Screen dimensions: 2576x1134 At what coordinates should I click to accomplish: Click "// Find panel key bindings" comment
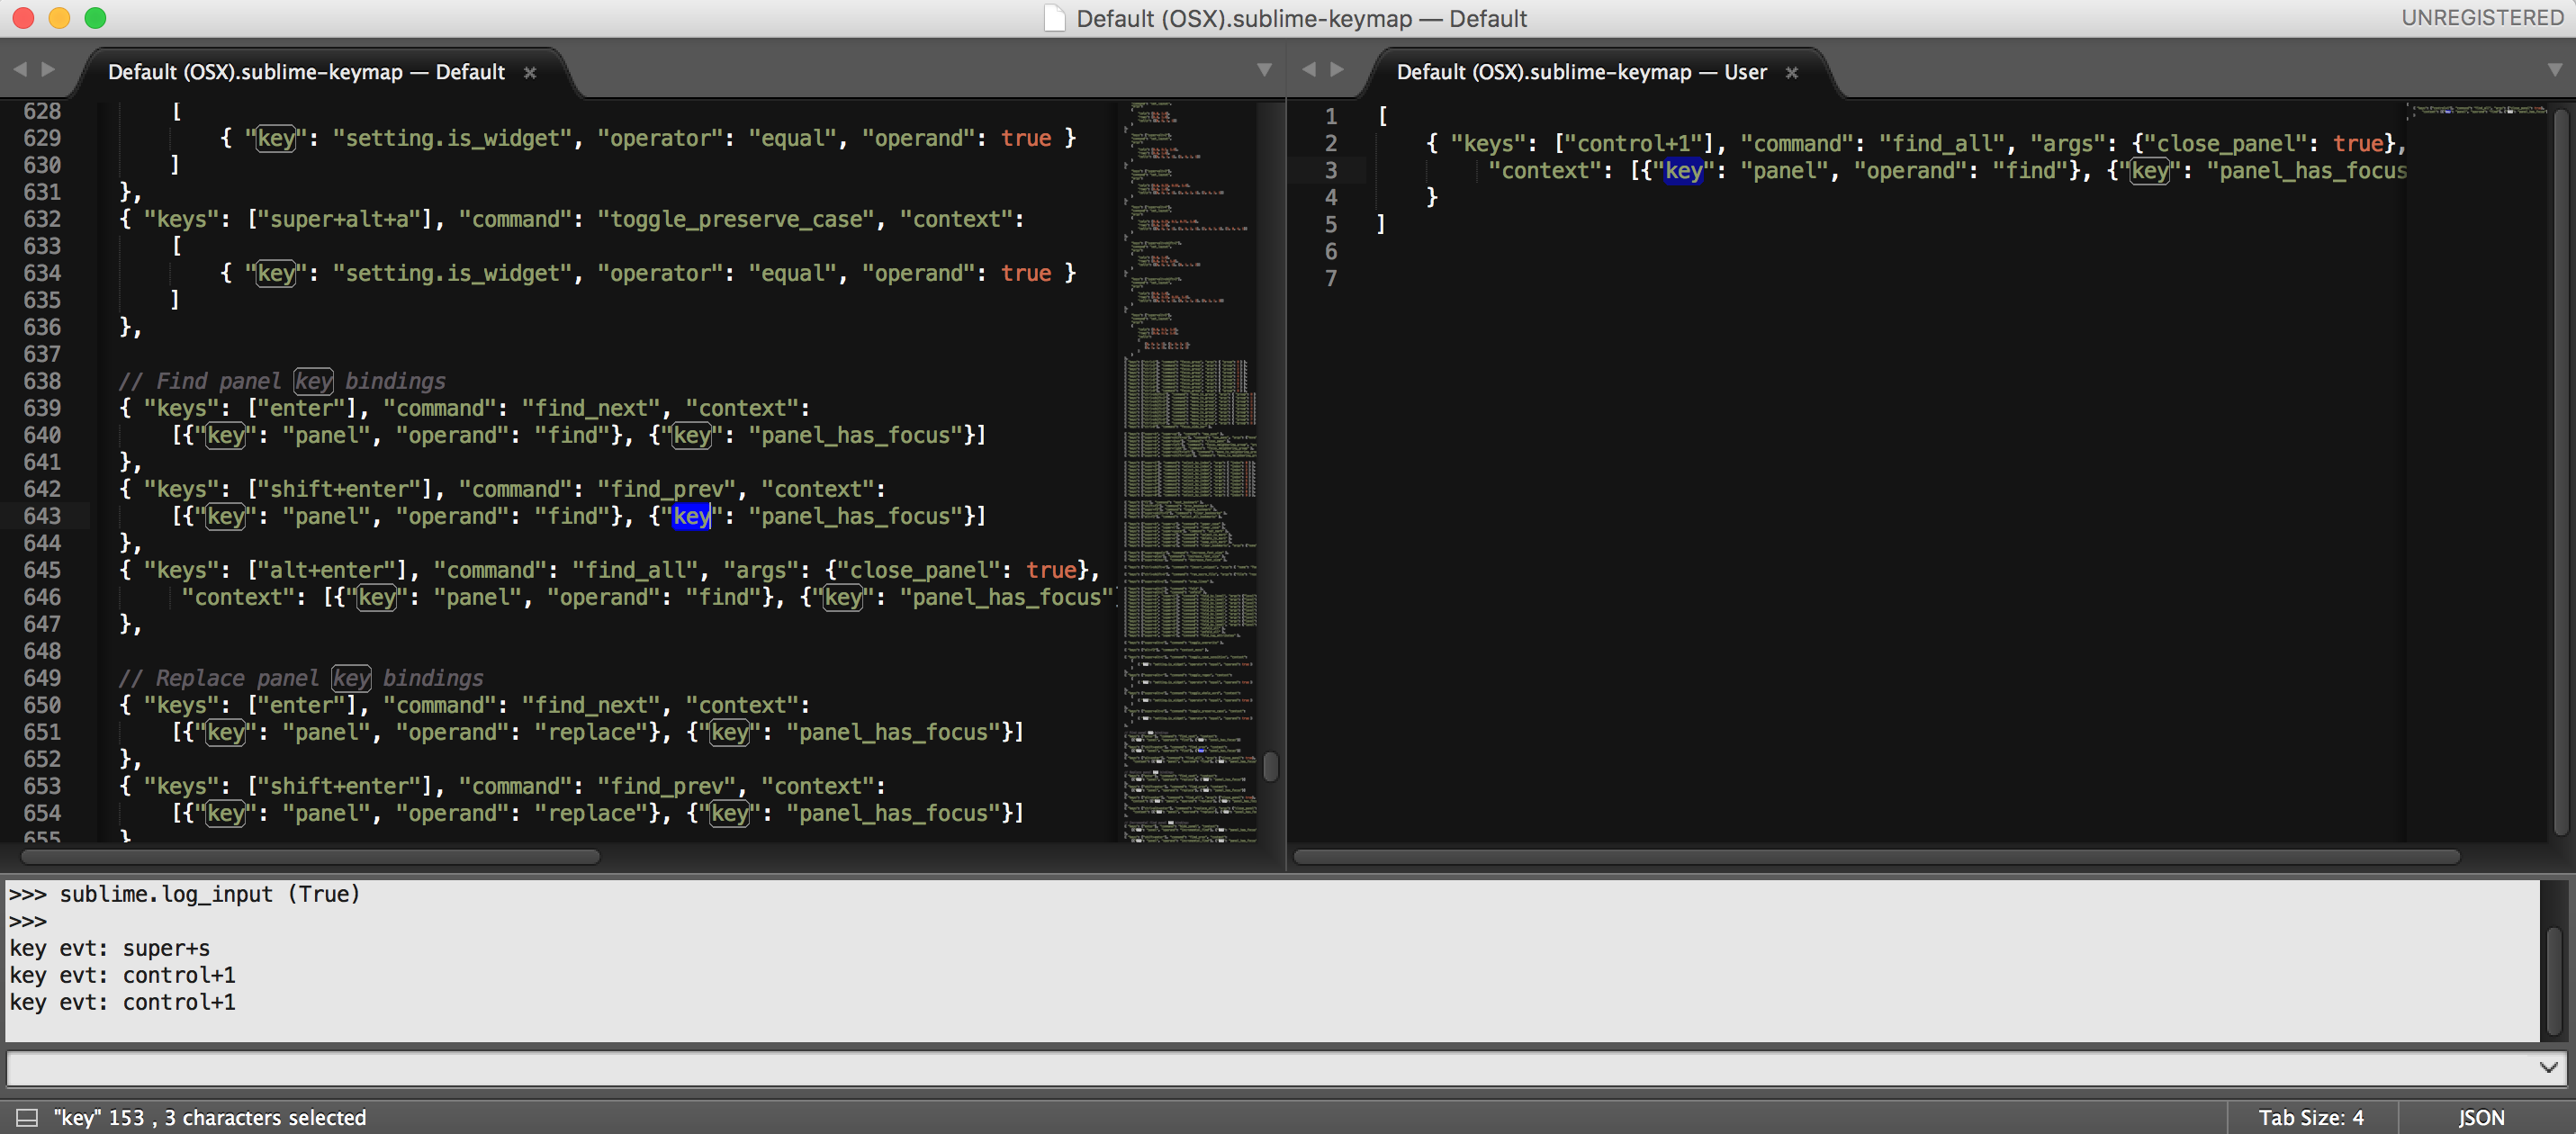click(x=282, y=381)
